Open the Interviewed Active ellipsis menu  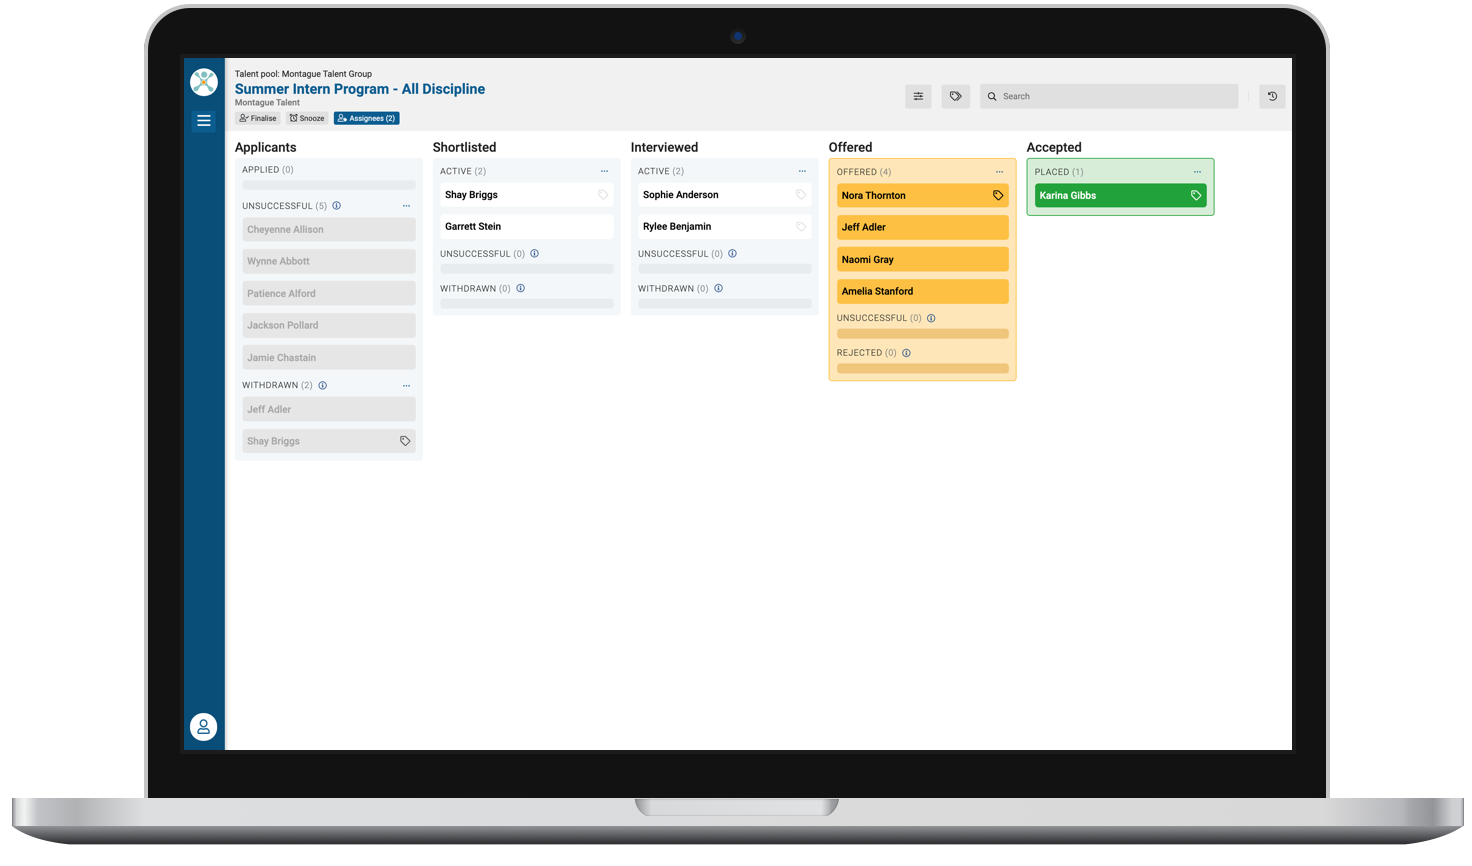click(x=802, y=171)
